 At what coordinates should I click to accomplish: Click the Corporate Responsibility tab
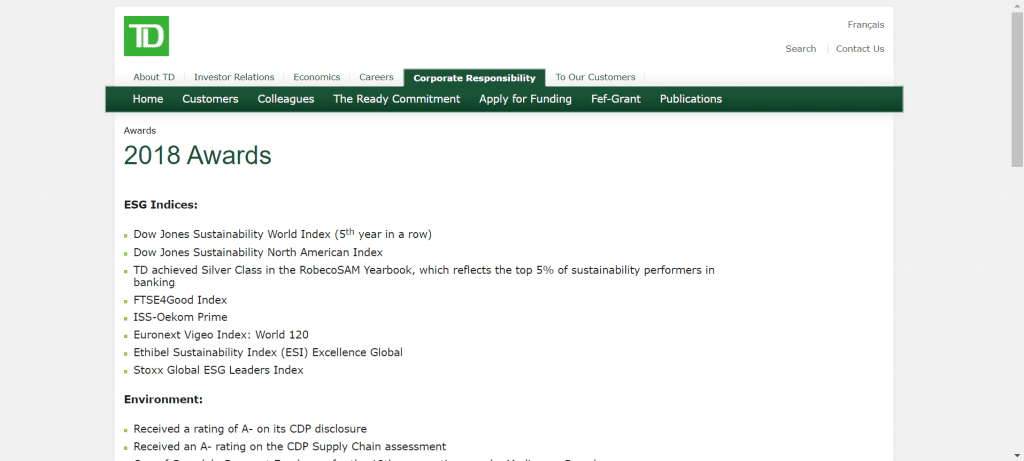(474, 78)
